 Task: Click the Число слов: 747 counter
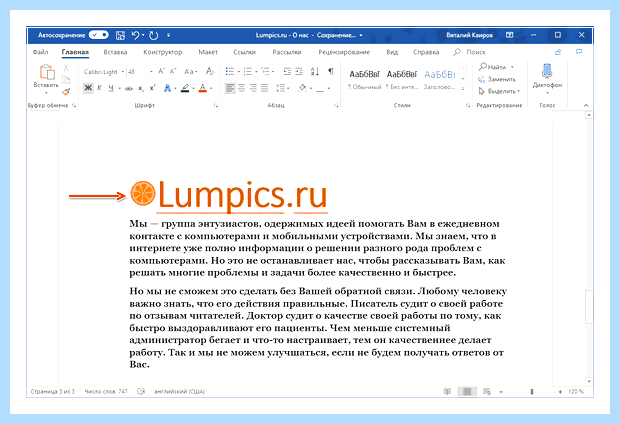point(106,392)
